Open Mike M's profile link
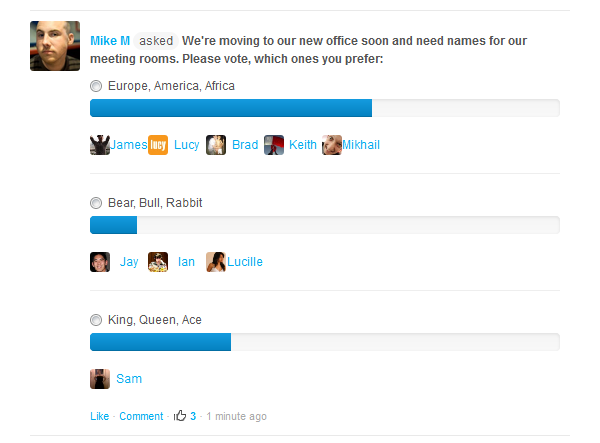 click(110, 41)
